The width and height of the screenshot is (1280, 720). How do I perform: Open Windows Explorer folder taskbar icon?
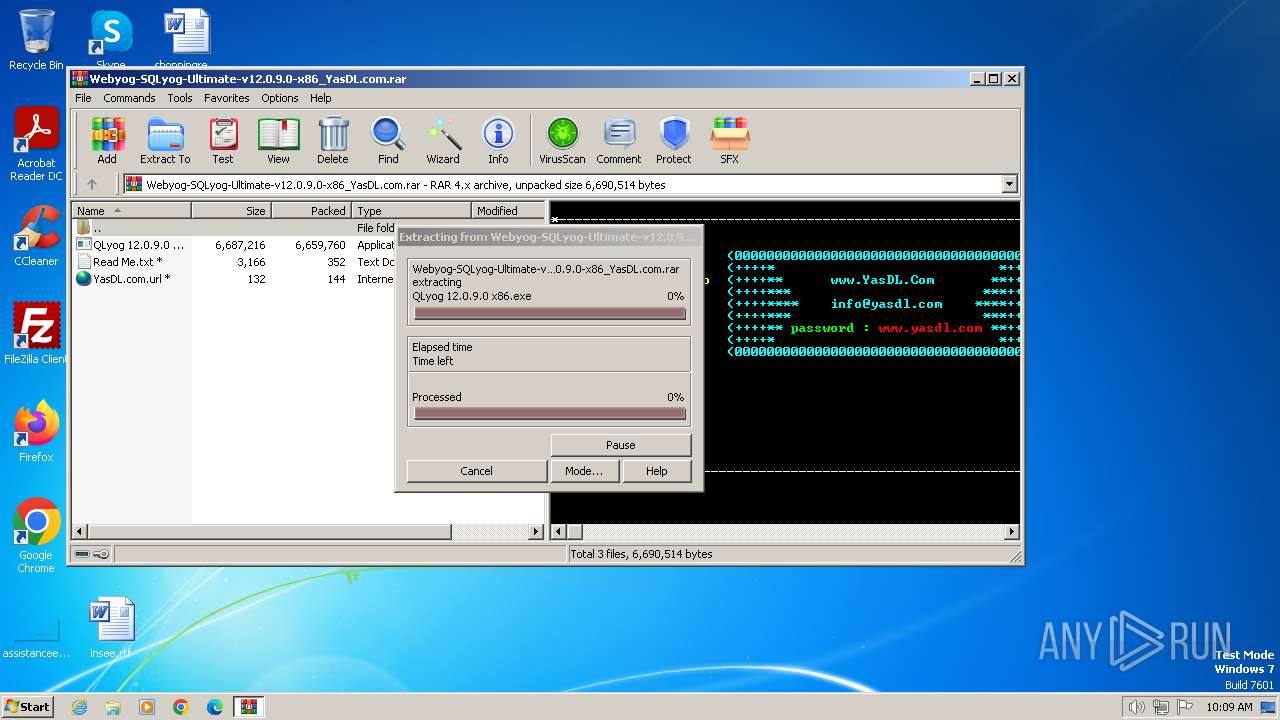[x=113, y=707]
